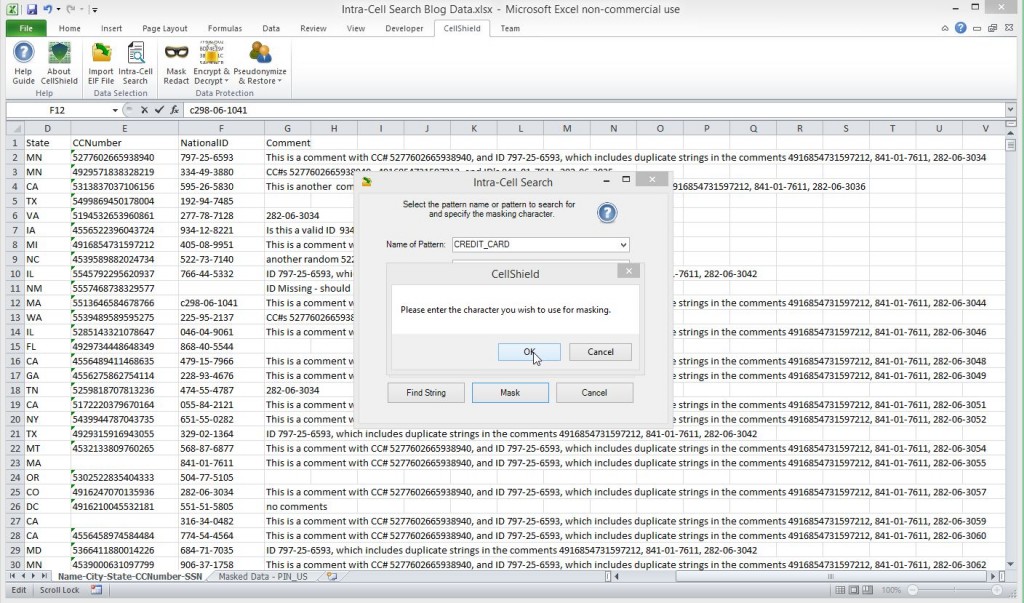
Task: Minimize the ribbon with the caret icon
Action: point(945,28)
